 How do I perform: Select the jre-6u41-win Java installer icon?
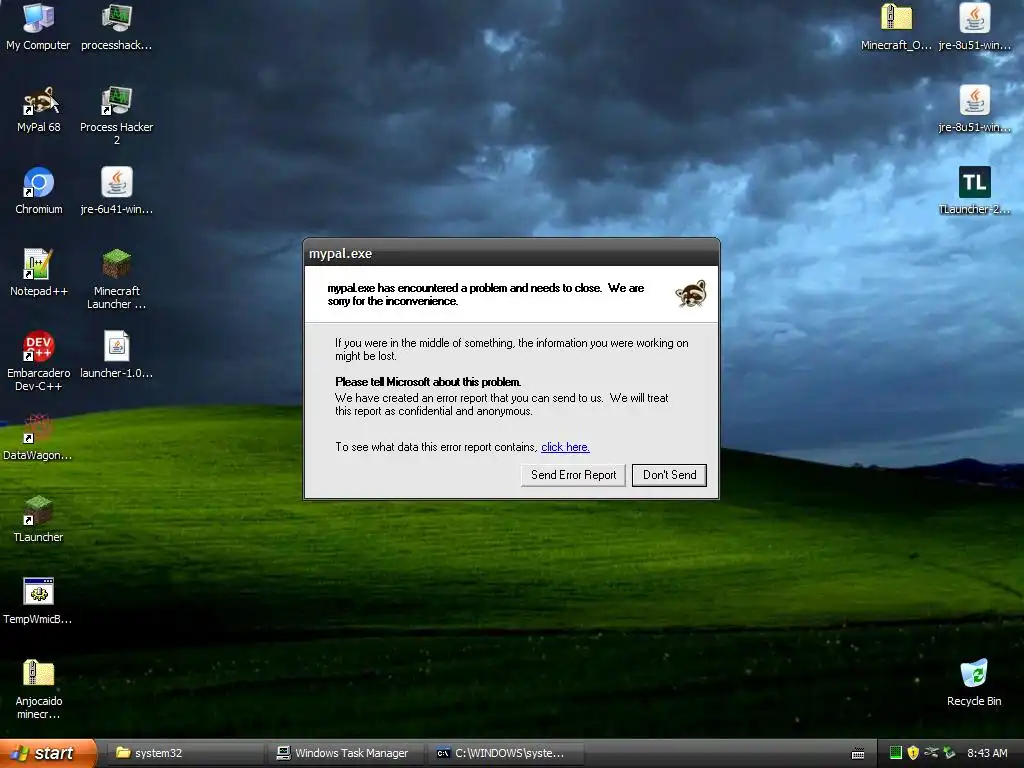tap(116, 191)
